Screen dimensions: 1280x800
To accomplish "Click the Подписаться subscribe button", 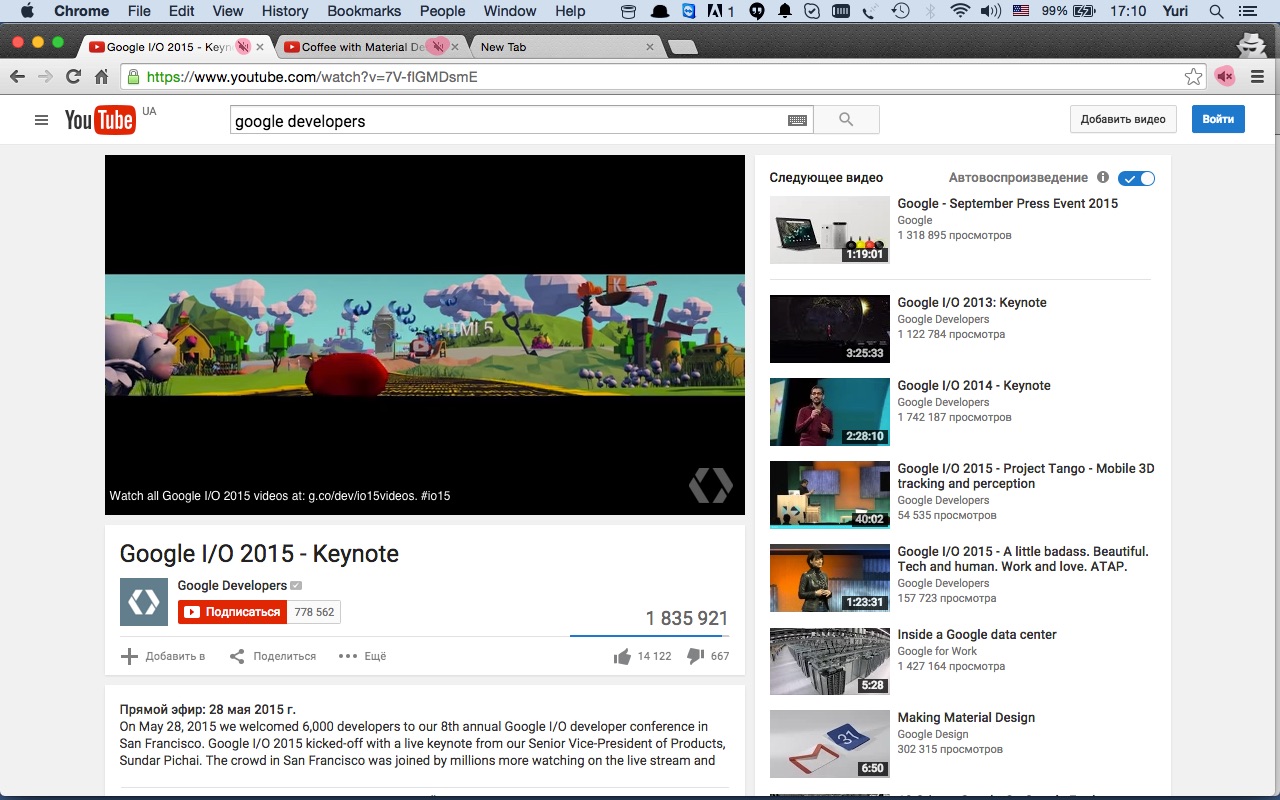I will pyautogui.click(x=232, y=612).
